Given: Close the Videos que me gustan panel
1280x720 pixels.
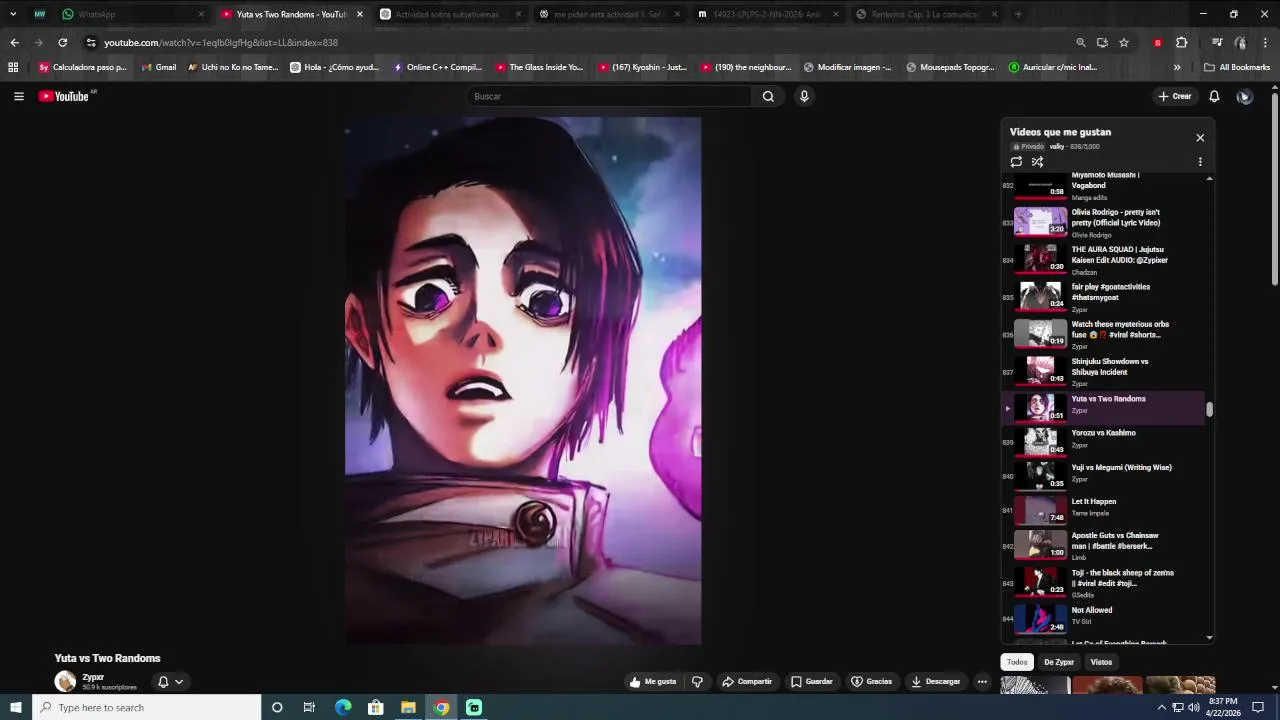Looking at the screenshot, I should tap(1200, 138).
